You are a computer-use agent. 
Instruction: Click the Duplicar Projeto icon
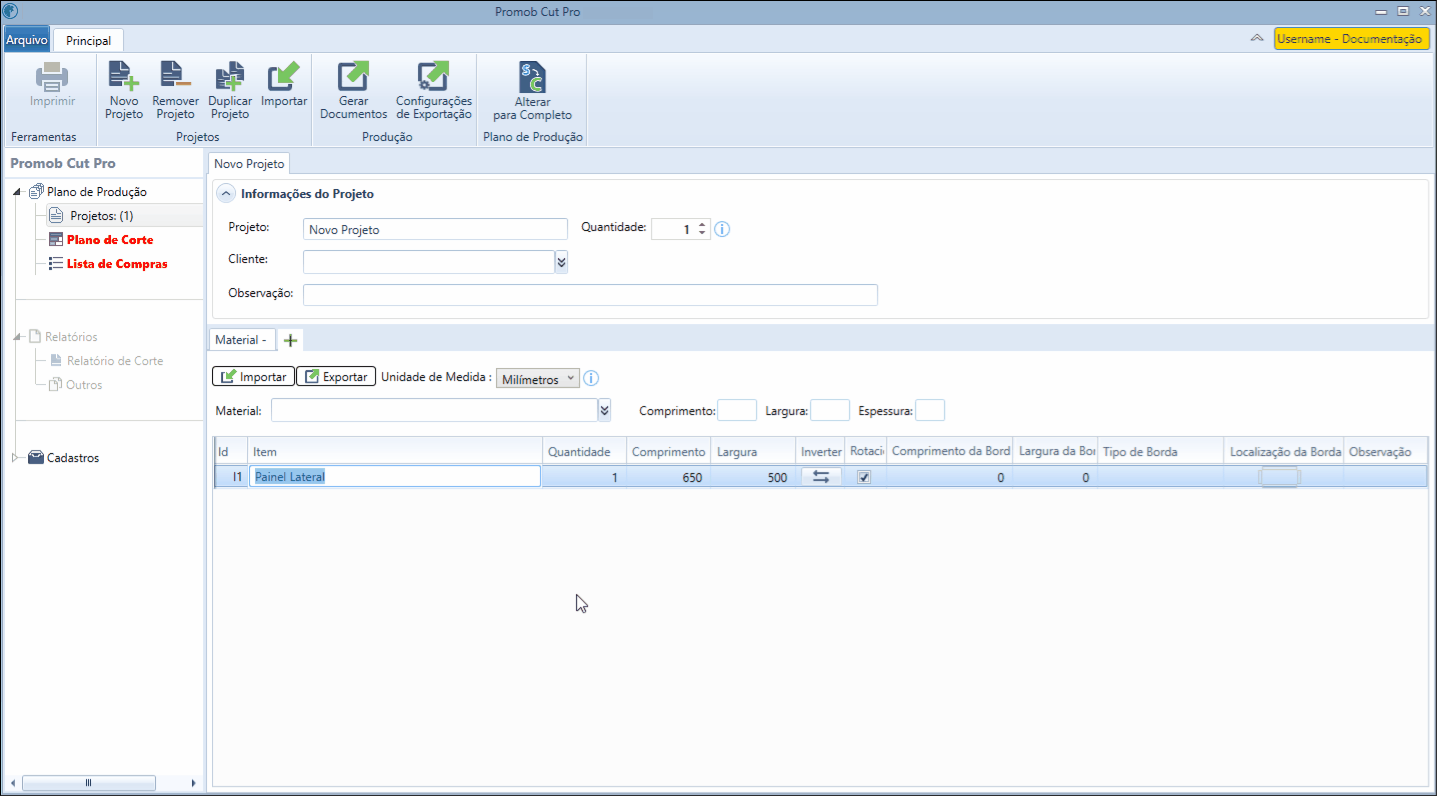[230, 77]
